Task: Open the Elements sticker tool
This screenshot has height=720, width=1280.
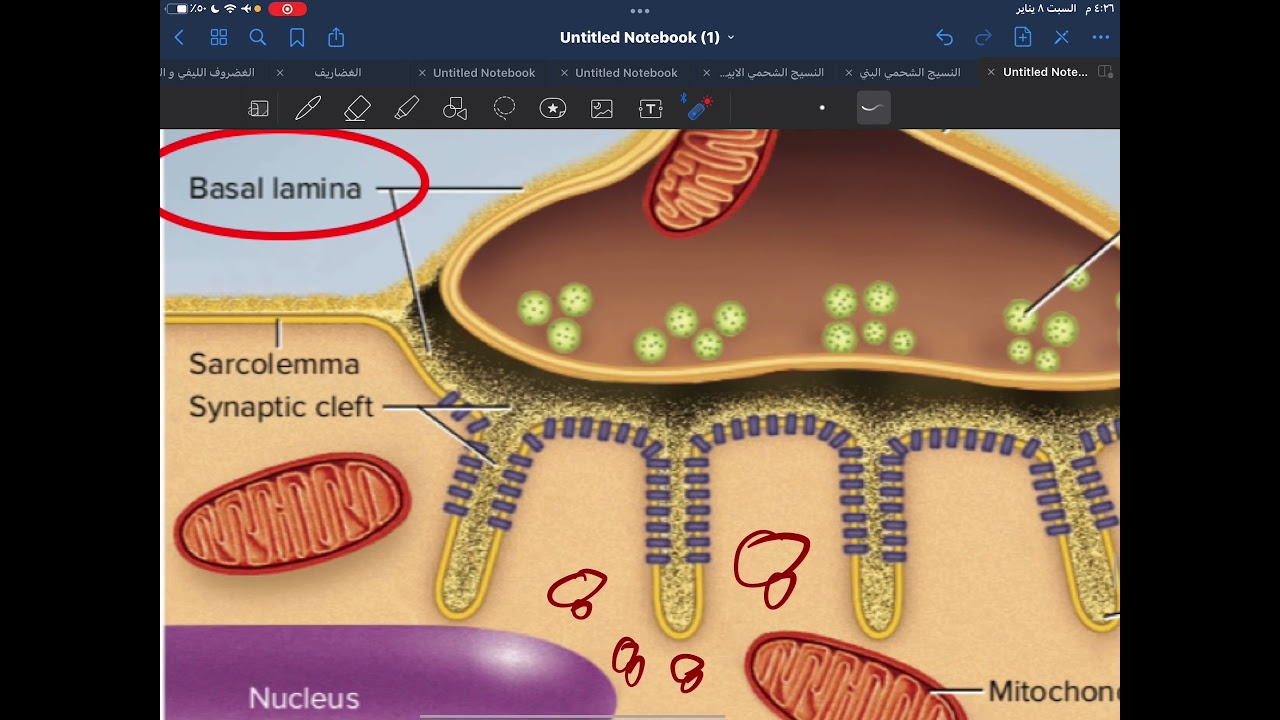Action: (553, 109)
